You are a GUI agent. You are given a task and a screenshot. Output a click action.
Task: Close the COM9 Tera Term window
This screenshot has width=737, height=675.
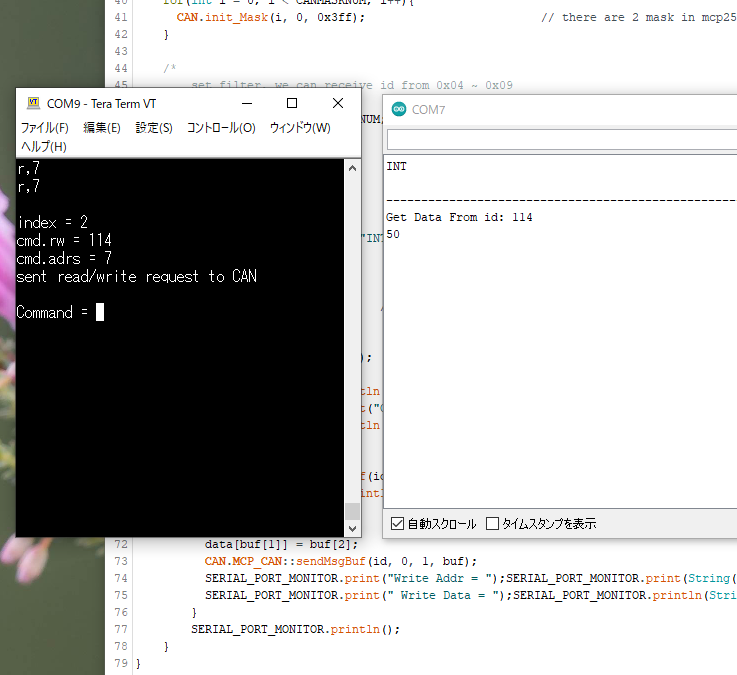337,103
